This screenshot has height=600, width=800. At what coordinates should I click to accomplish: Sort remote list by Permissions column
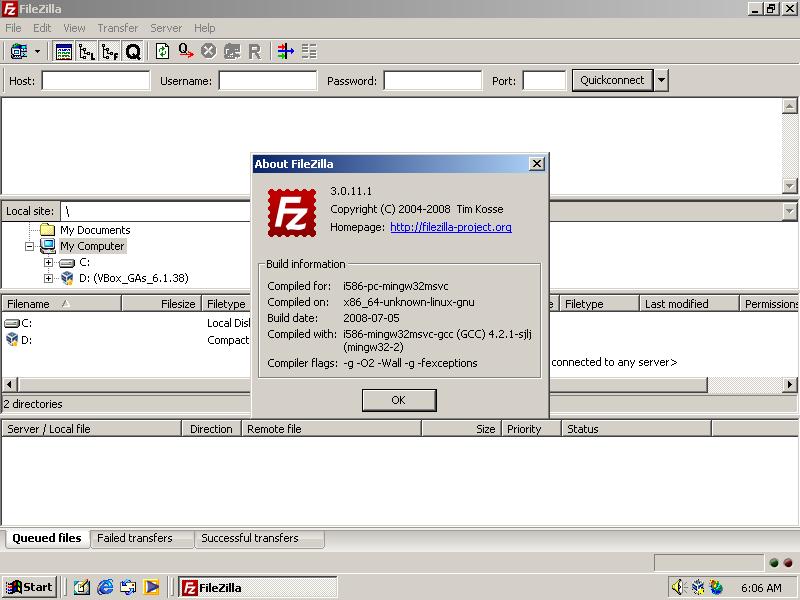click(x=769, y=304)
